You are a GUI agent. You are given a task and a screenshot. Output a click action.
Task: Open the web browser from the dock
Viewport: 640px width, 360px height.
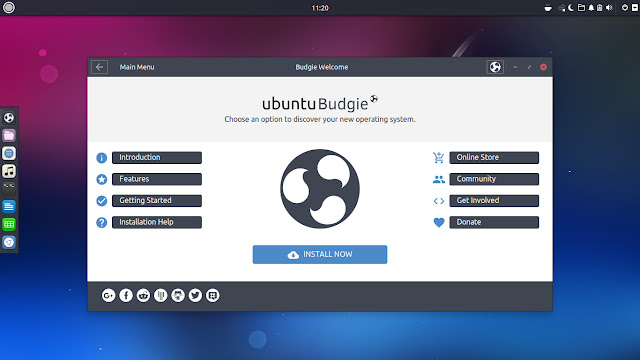tap(9, 153)
